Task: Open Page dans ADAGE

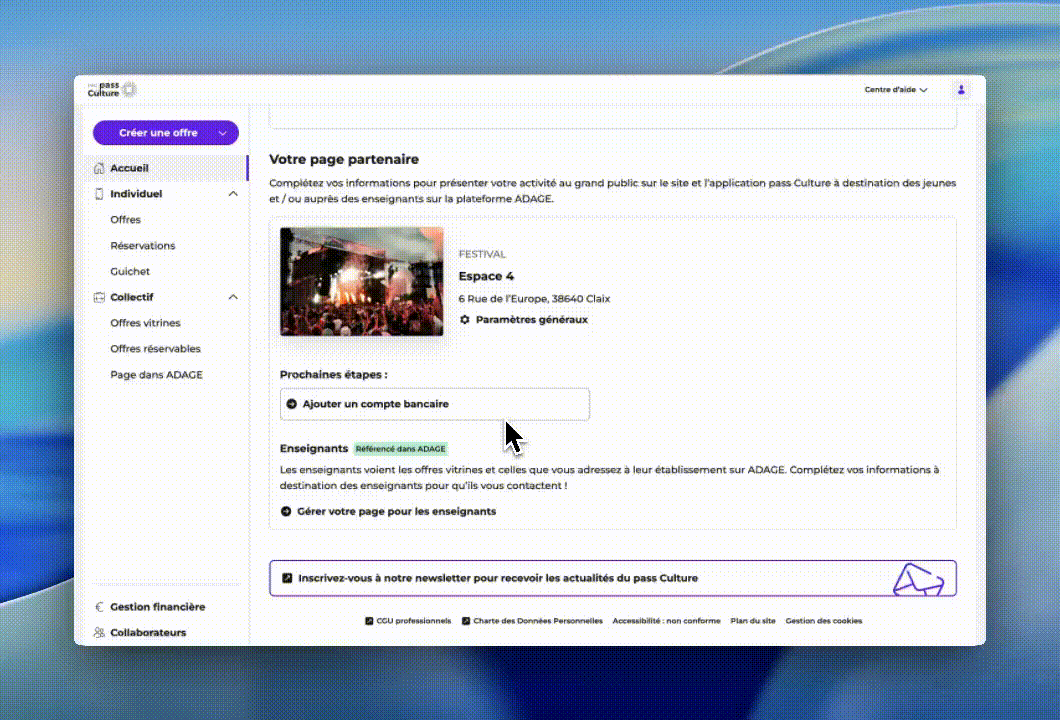Action: (x=156, y=375)
